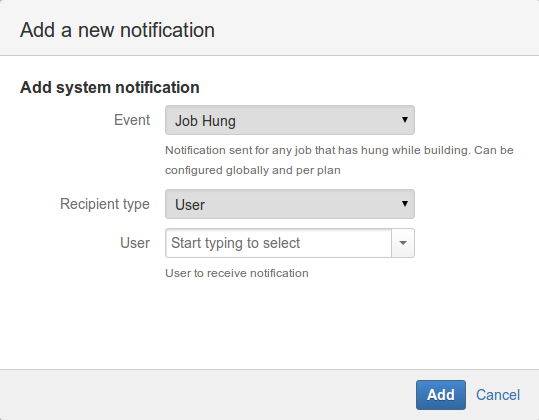Click the User field label
Screen dimensions: 539x420
[x=135, y=243]
